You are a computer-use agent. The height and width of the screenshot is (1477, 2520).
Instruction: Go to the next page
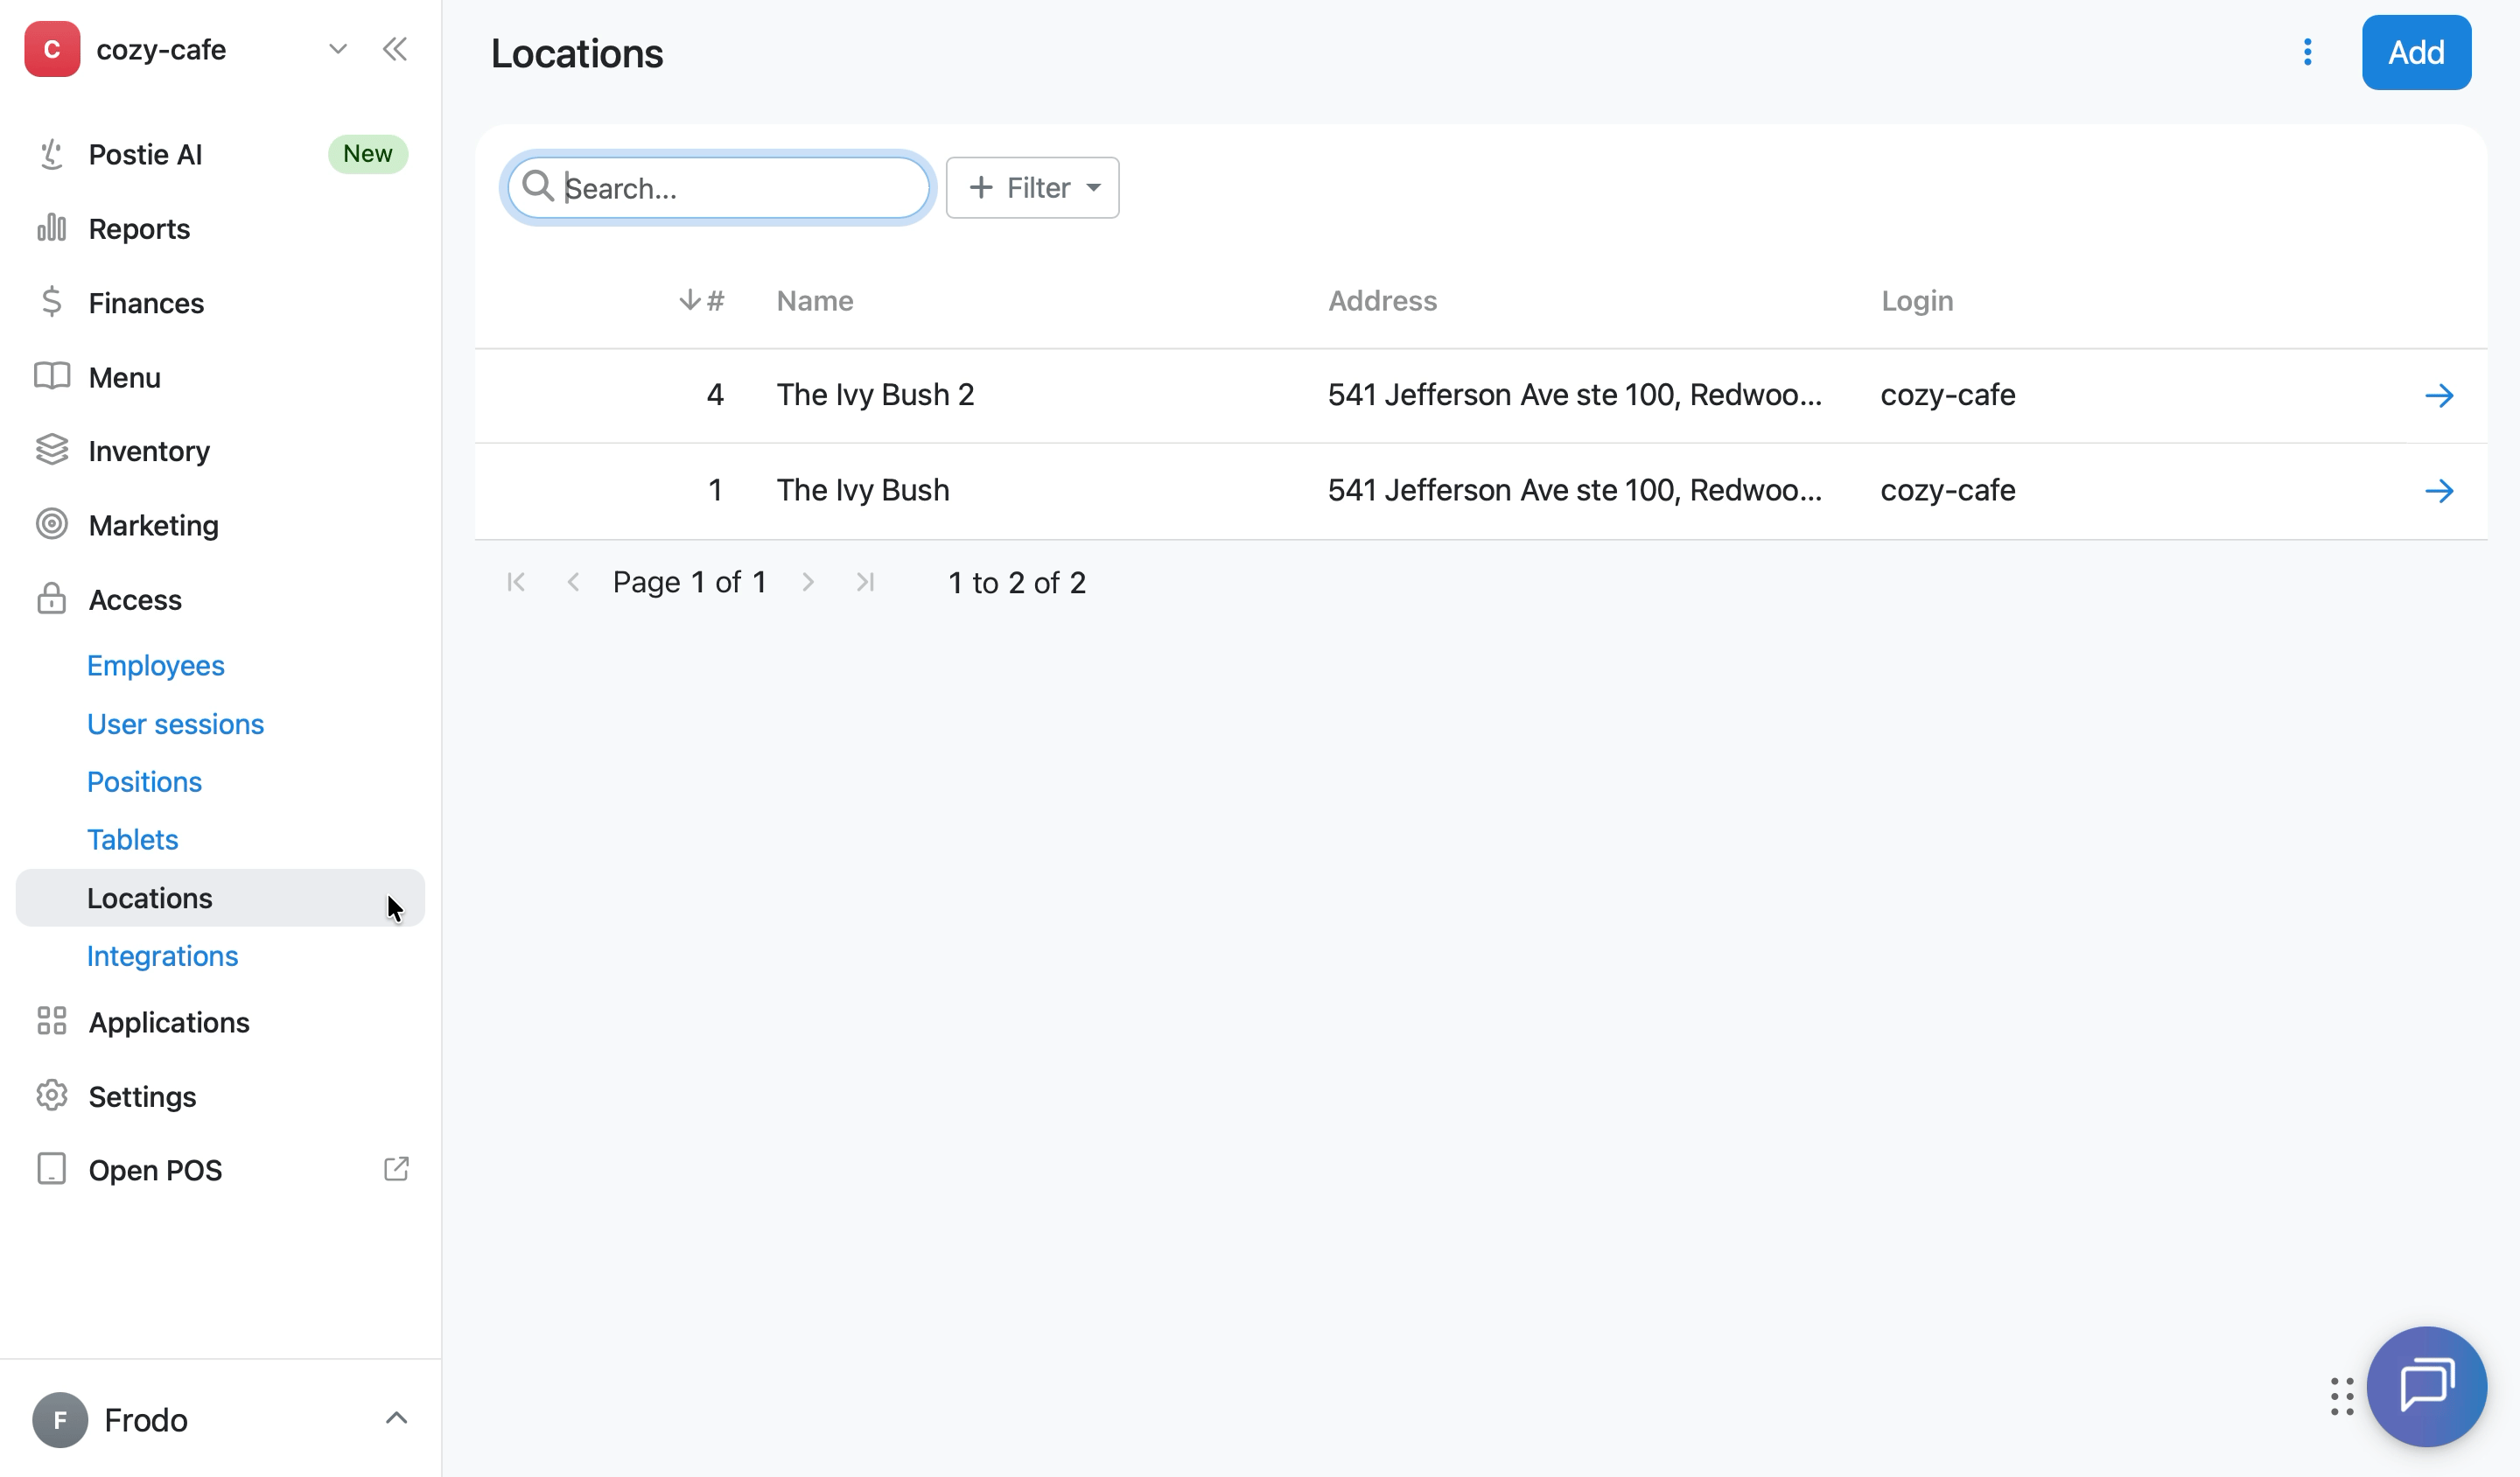[x=808, y=583]
